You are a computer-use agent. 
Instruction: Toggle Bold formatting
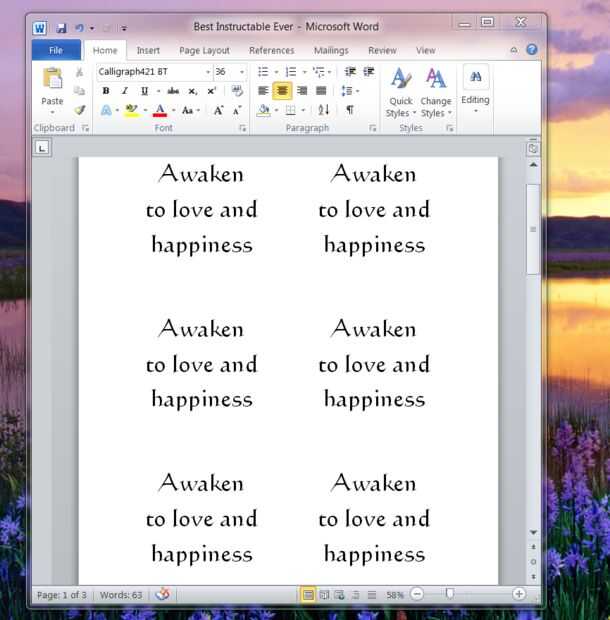click(x=106, y=91)
